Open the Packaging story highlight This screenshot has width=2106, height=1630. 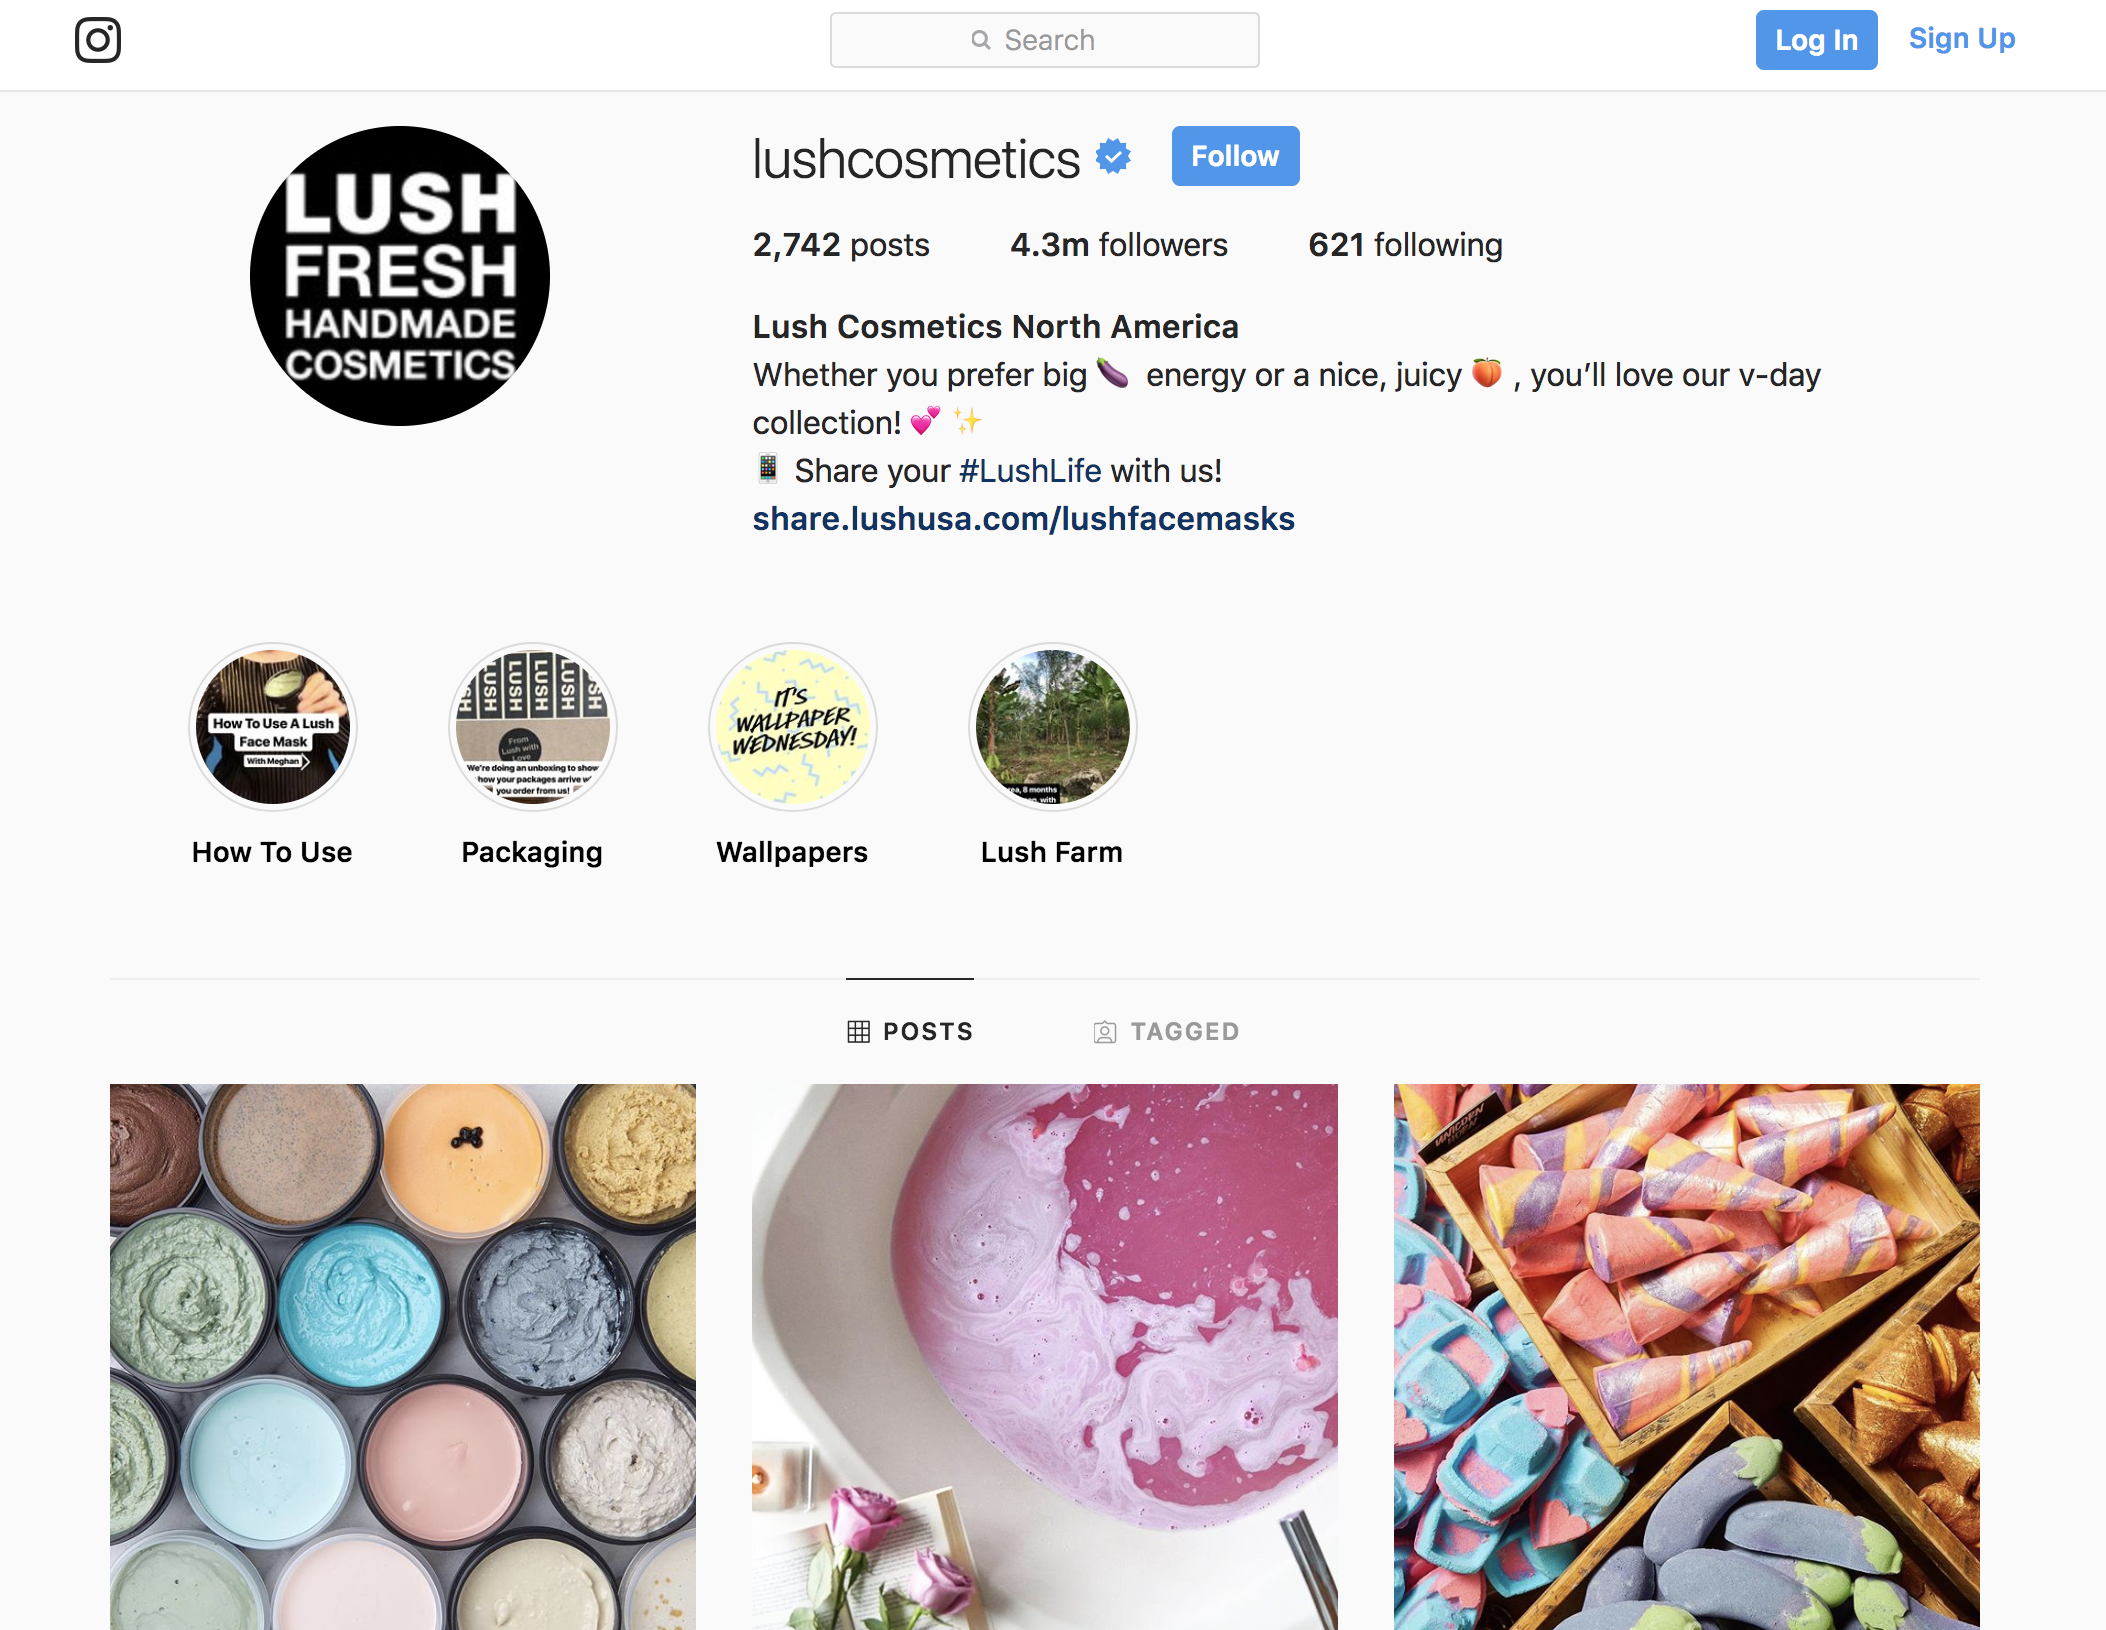[x=533, y=727]
